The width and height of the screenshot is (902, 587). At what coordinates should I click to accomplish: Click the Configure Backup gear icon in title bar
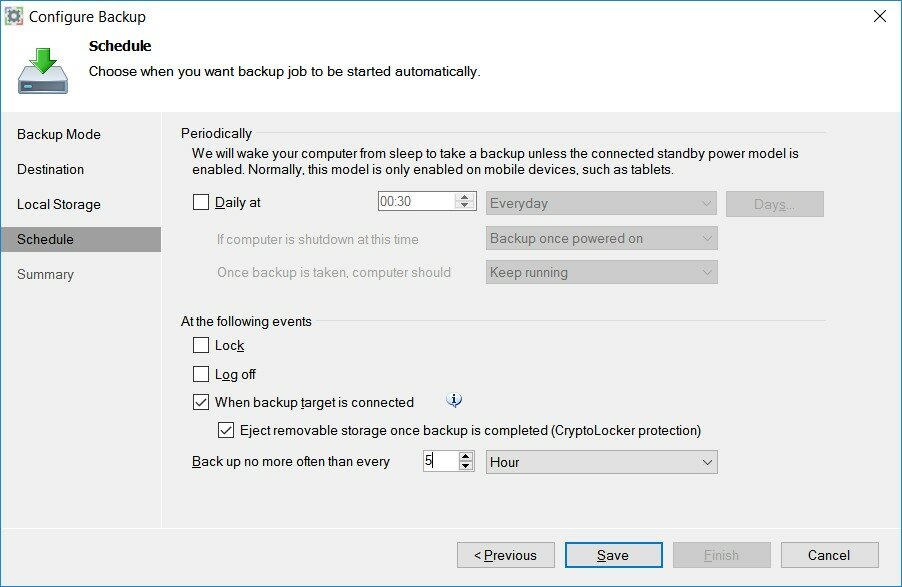coord(14,16)
